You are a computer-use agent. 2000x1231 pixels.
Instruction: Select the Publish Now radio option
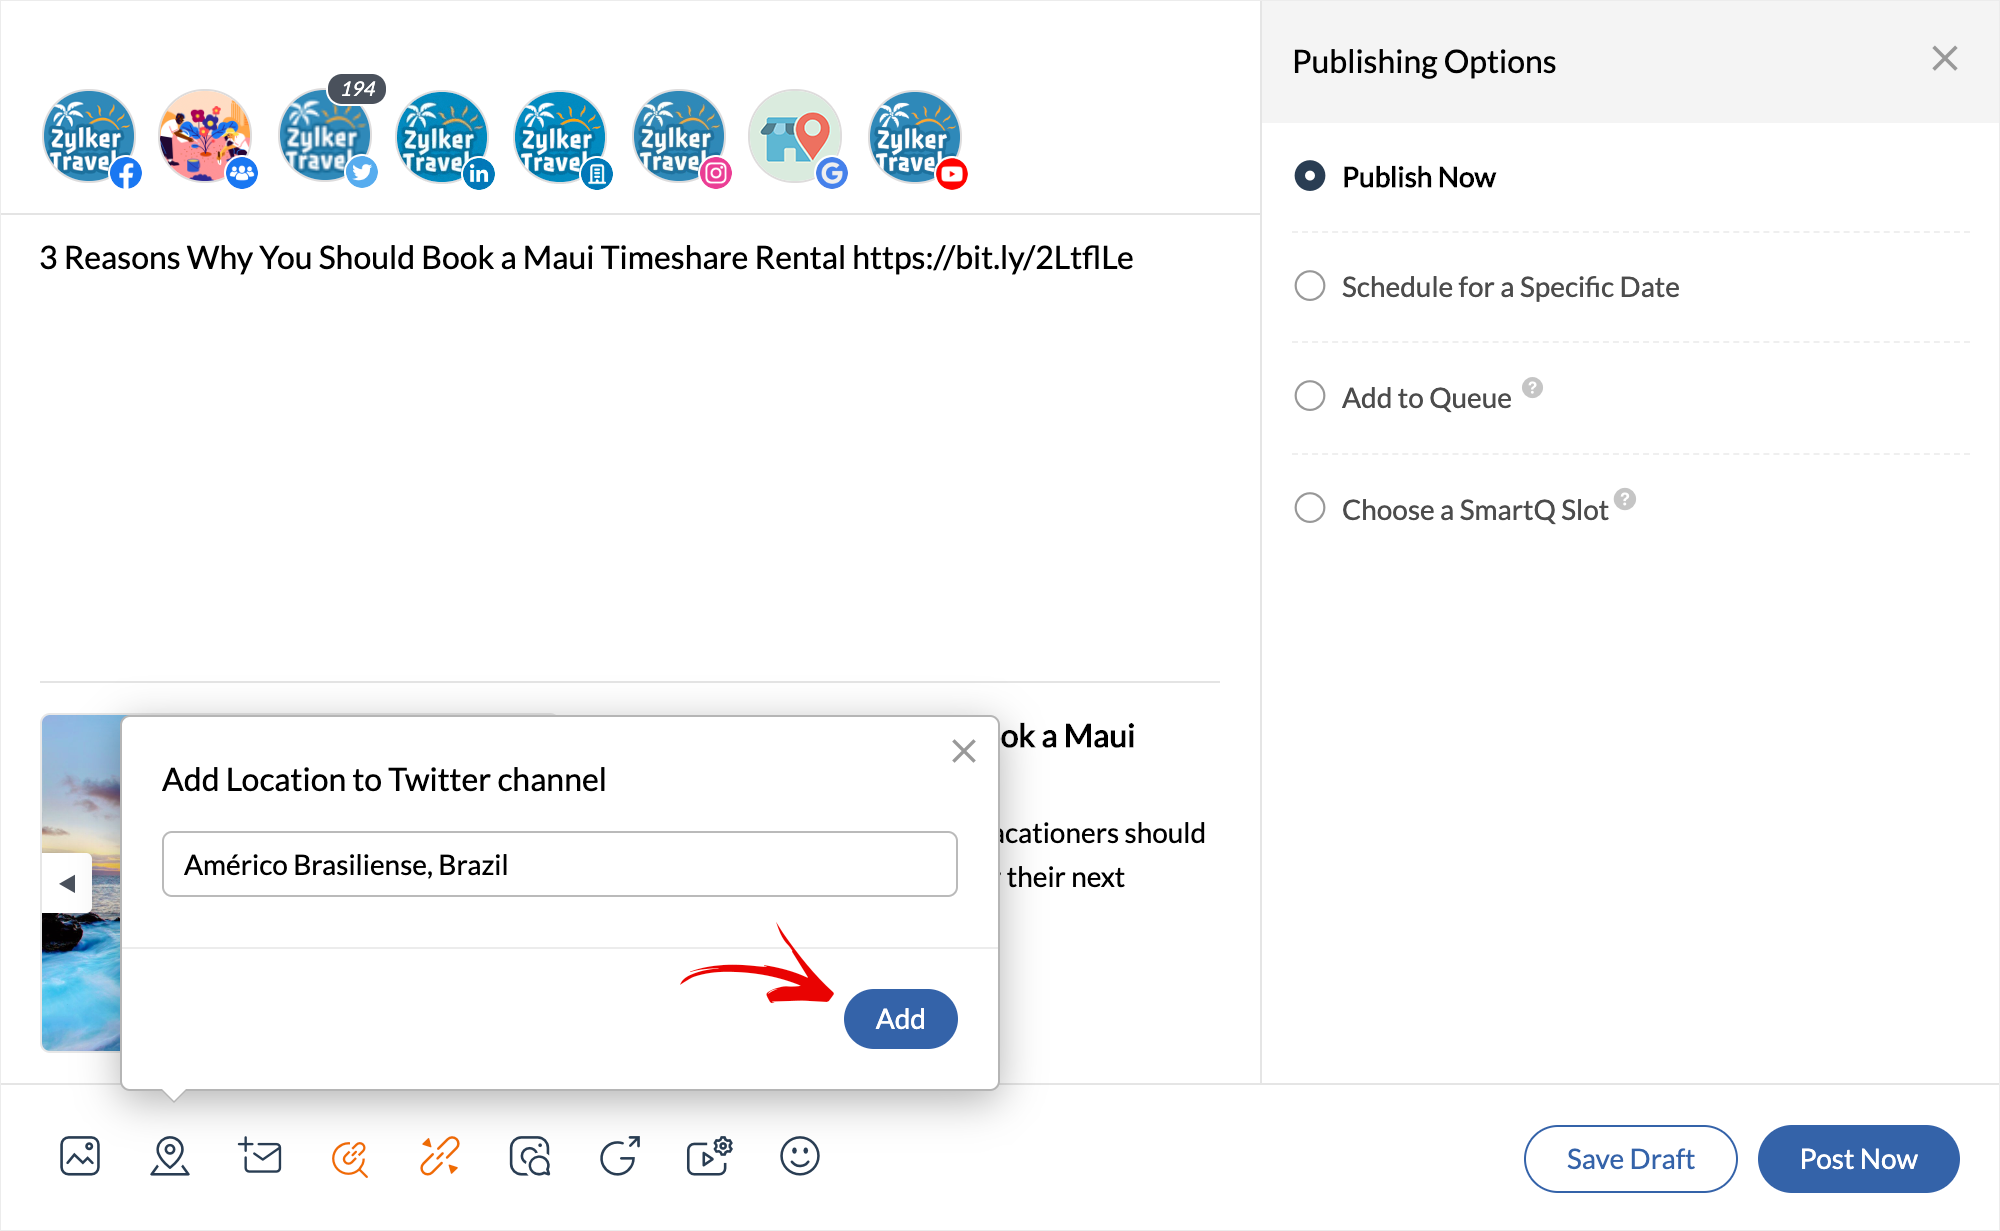pos(1310,176)
